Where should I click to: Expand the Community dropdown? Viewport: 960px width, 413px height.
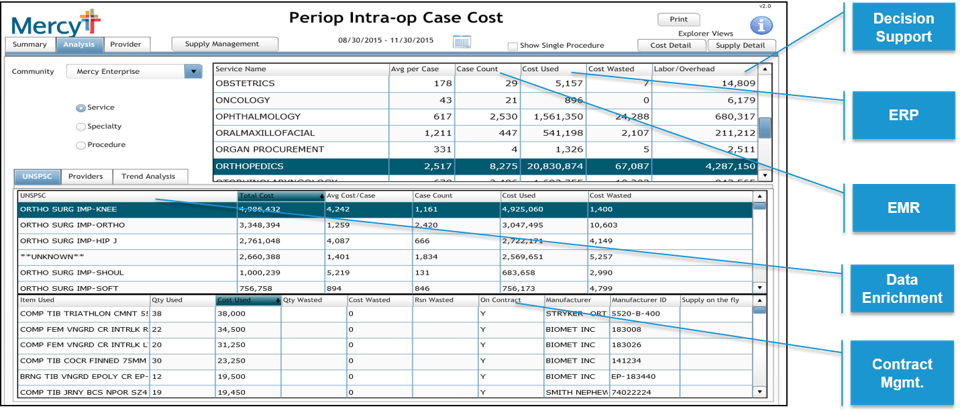193,72
